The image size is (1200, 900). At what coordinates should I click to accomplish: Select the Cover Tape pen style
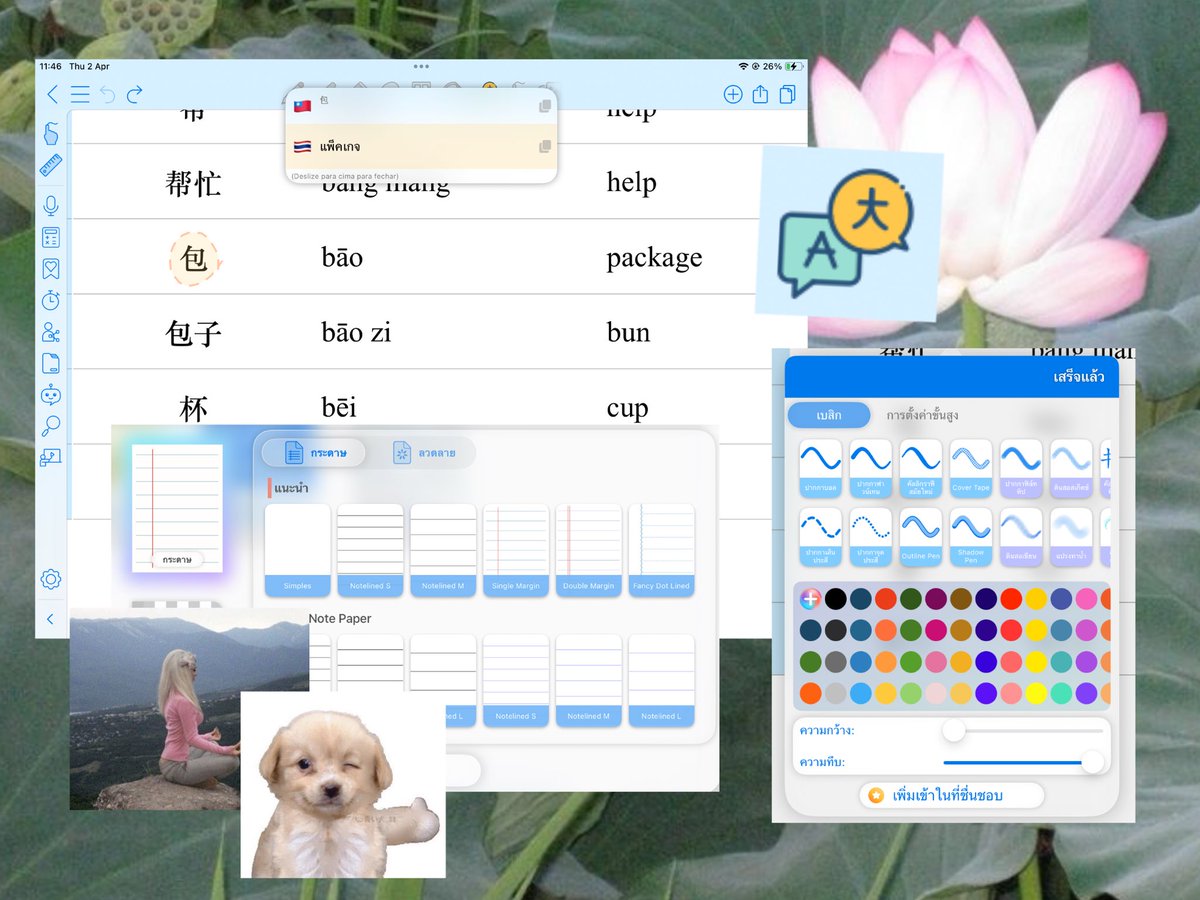tap(971, 468)
